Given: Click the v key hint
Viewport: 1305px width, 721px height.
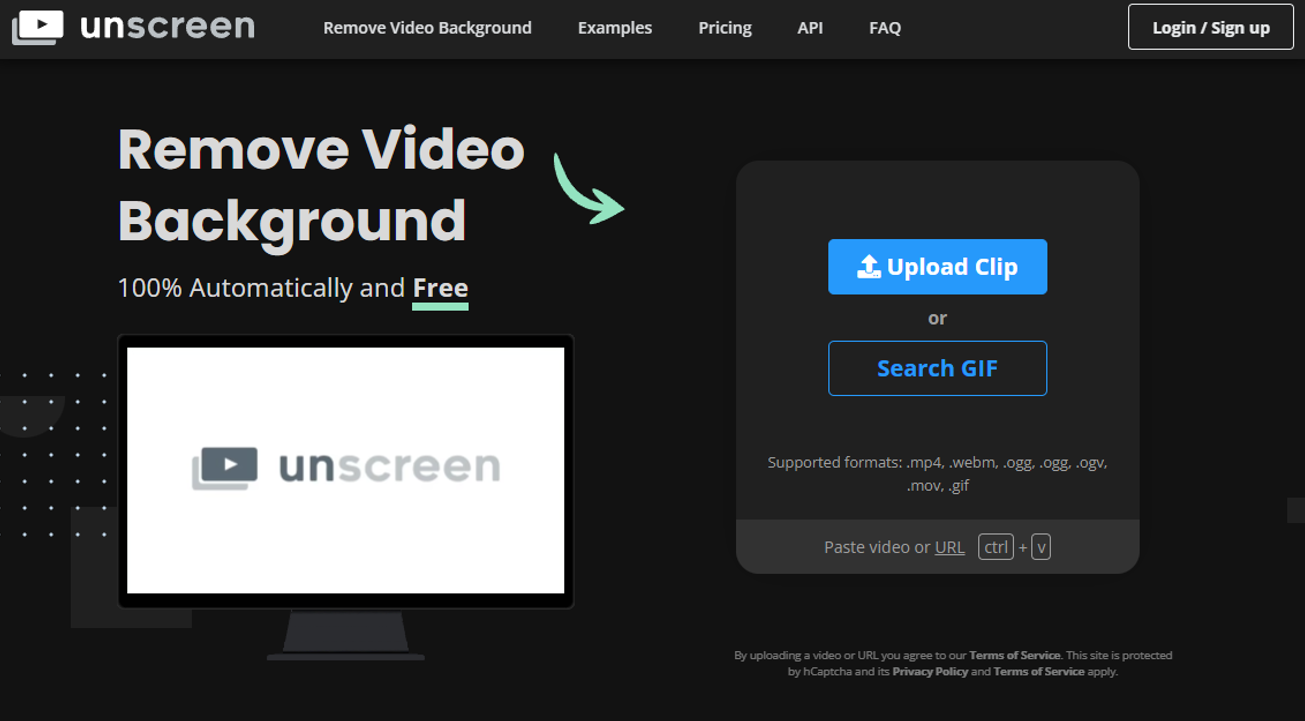Looking at the screenshot, I should click(1041, 547).
